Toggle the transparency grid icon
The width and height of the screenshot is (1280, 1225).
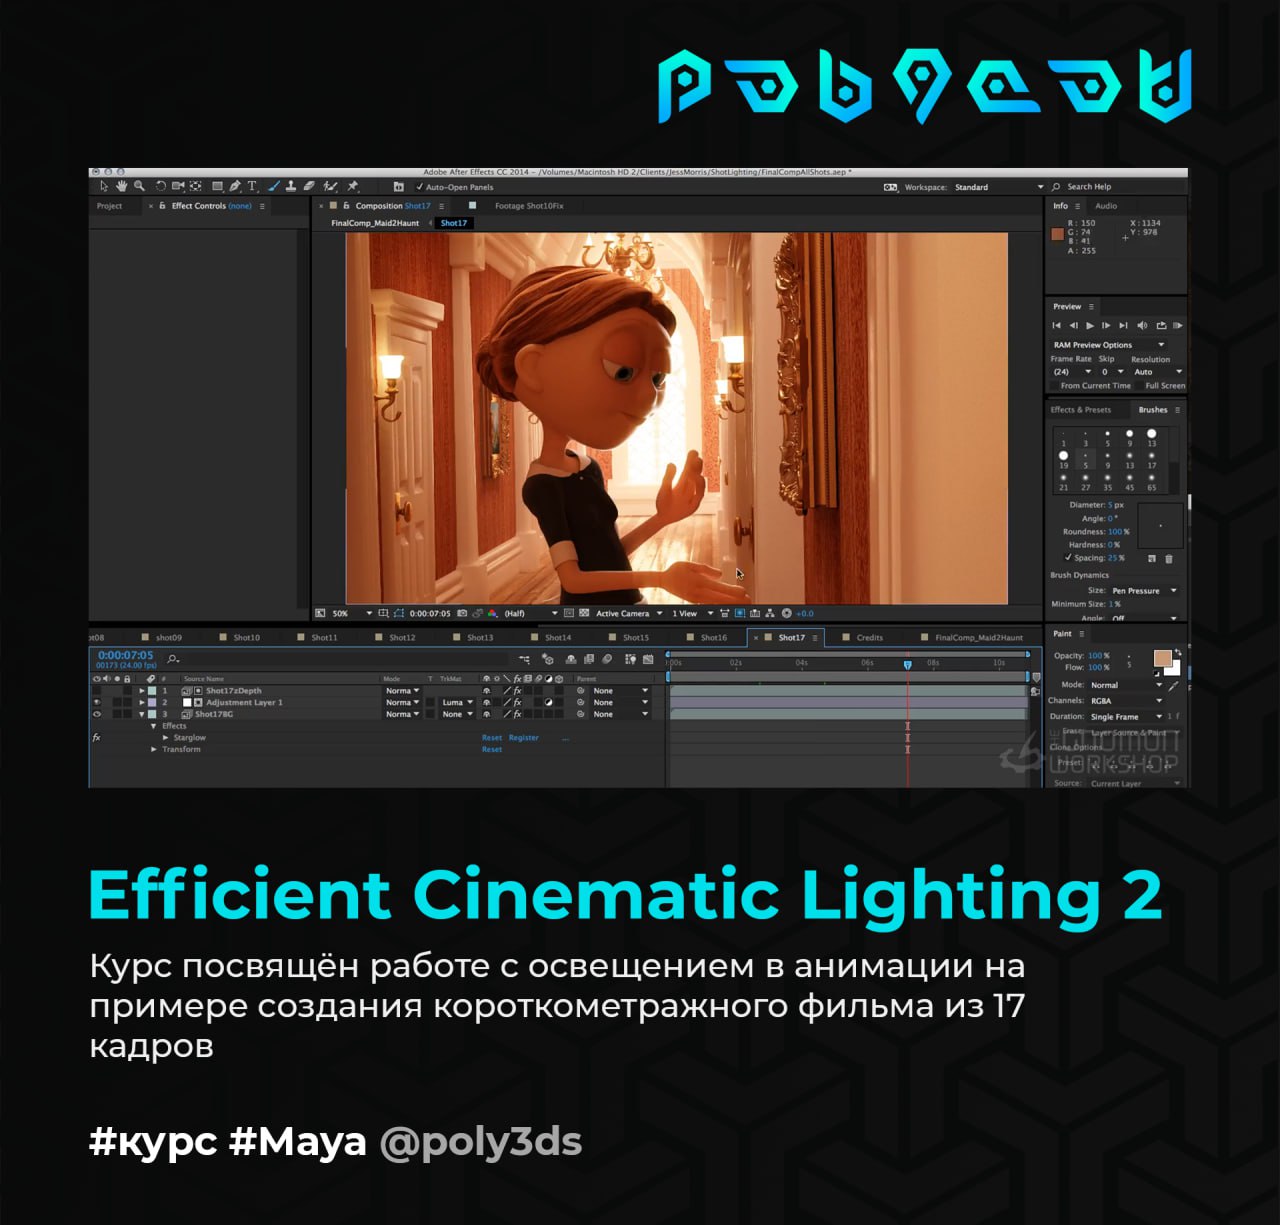[x=585, y=613]
